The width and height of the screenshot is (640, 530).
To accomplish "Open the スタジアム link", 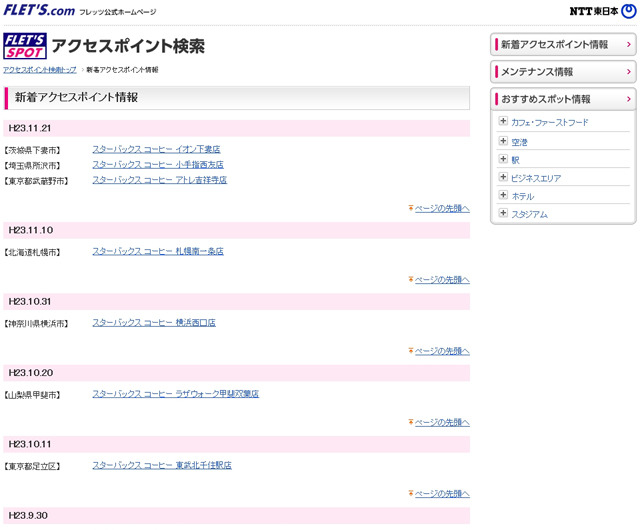I will pos(529,214).
